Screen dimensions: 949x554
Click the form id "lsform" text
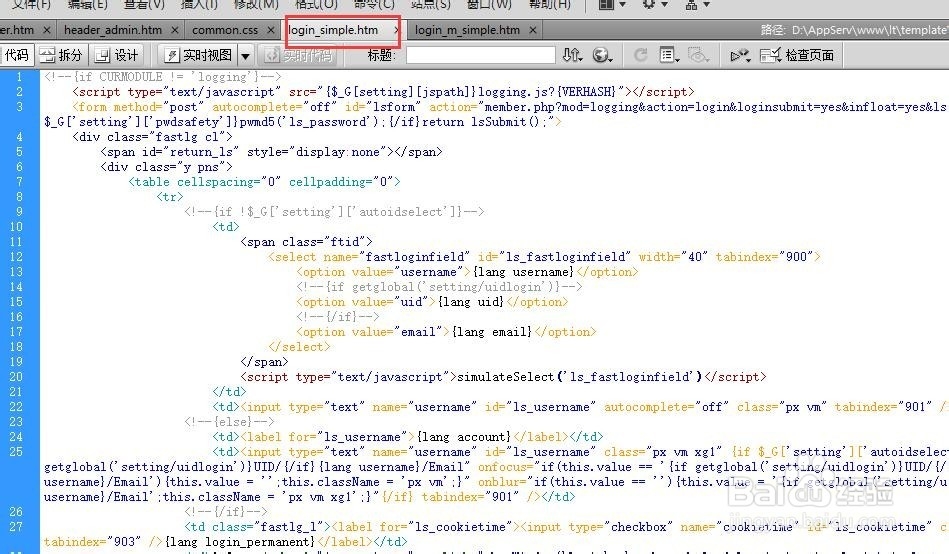click(383, 107)
